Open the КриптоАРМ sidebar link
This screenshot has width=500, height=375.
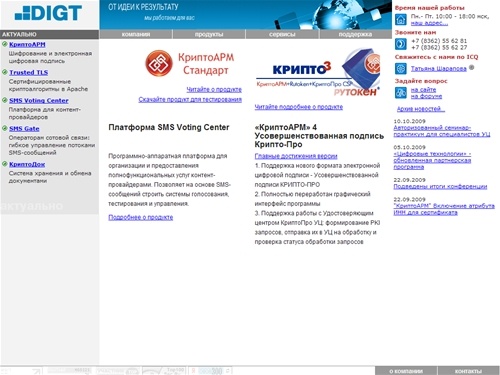pos(27,44)
